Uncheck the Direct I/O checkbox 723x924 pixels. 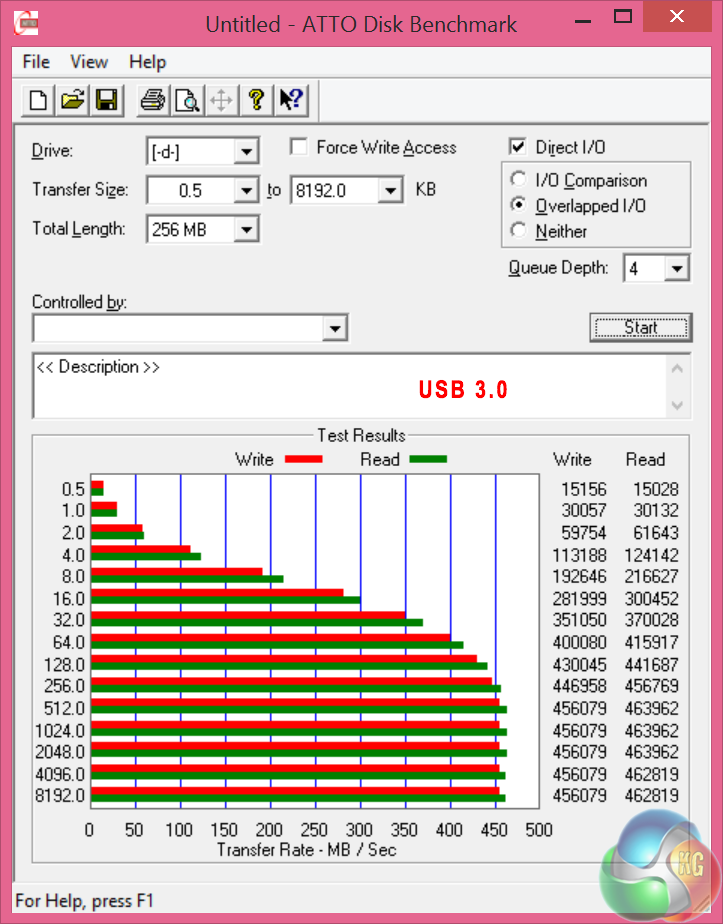517,146
